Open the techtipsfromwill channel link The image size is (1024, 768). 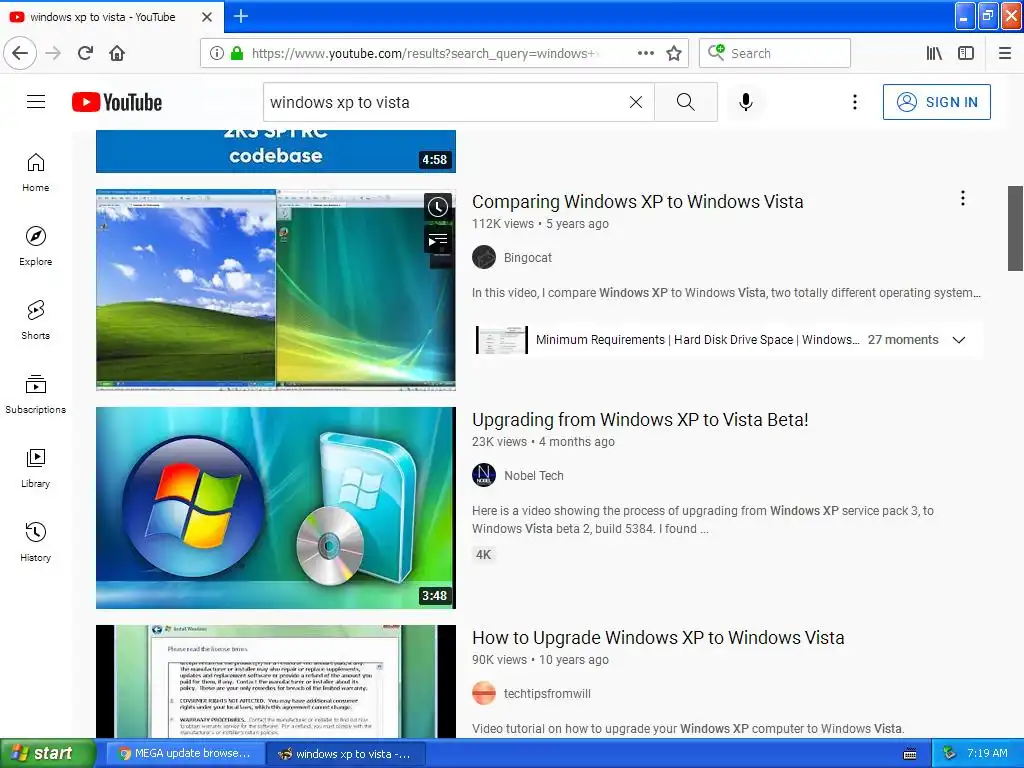pos(547,694)
